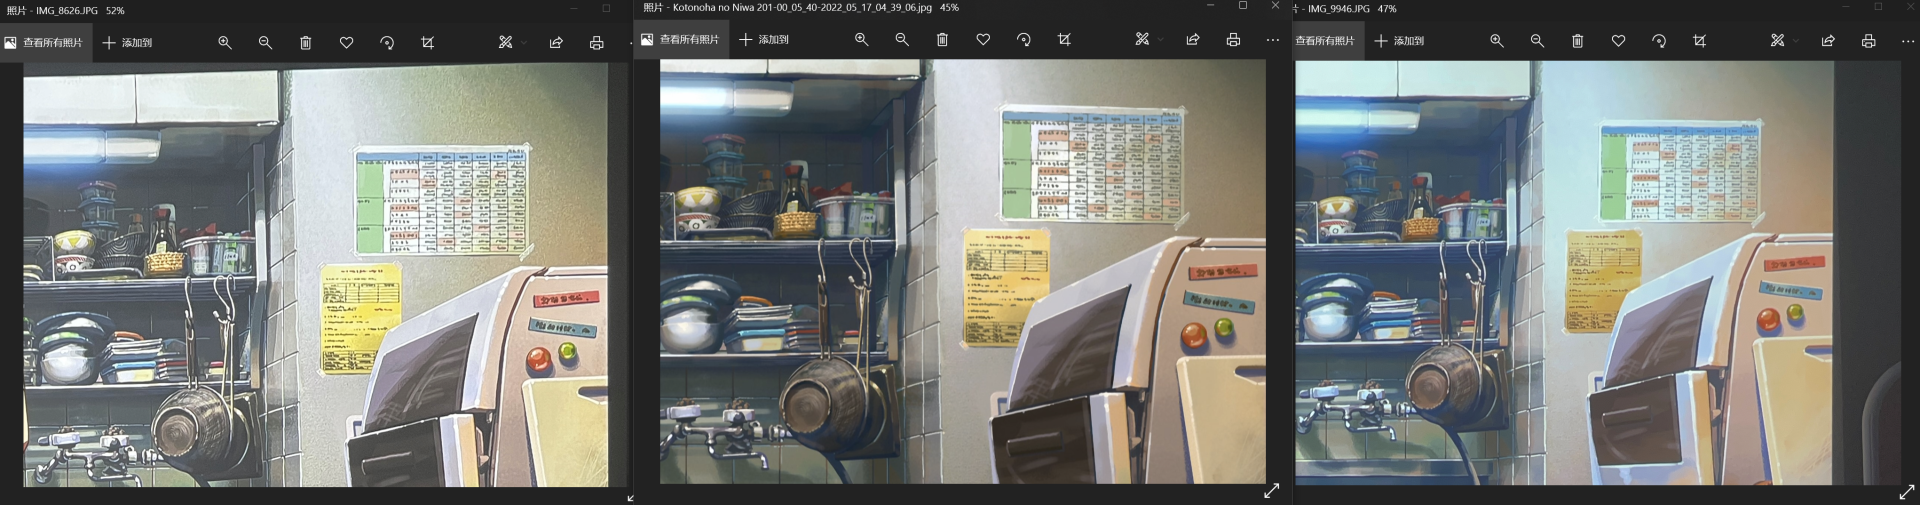1920x505 pixels.
Task: Open three-dot more menu in Kotonoha no Niwa window
Action: click(1272, 40)
